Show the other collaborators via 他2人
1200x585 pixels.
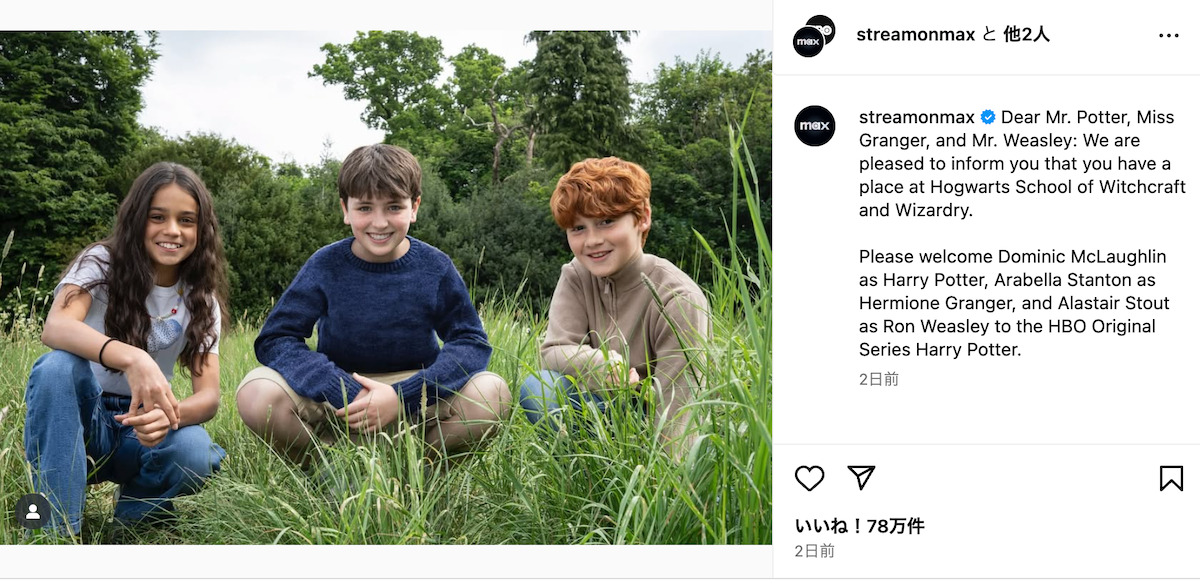click(x=1026, y=35)
